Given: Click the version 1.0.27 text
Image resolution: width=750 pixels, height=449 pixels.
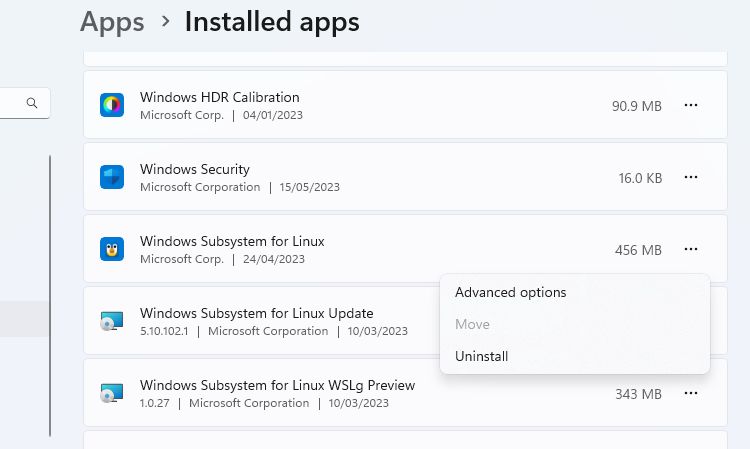Looking at the screenshot, I should coord(154,403).
